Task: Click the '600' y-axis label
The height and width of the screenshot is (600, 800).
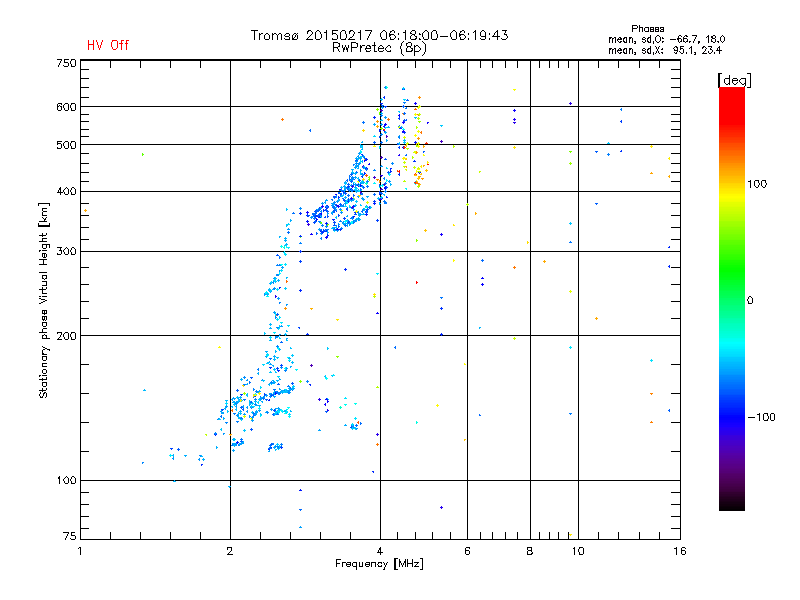Action: click(66, 107)
